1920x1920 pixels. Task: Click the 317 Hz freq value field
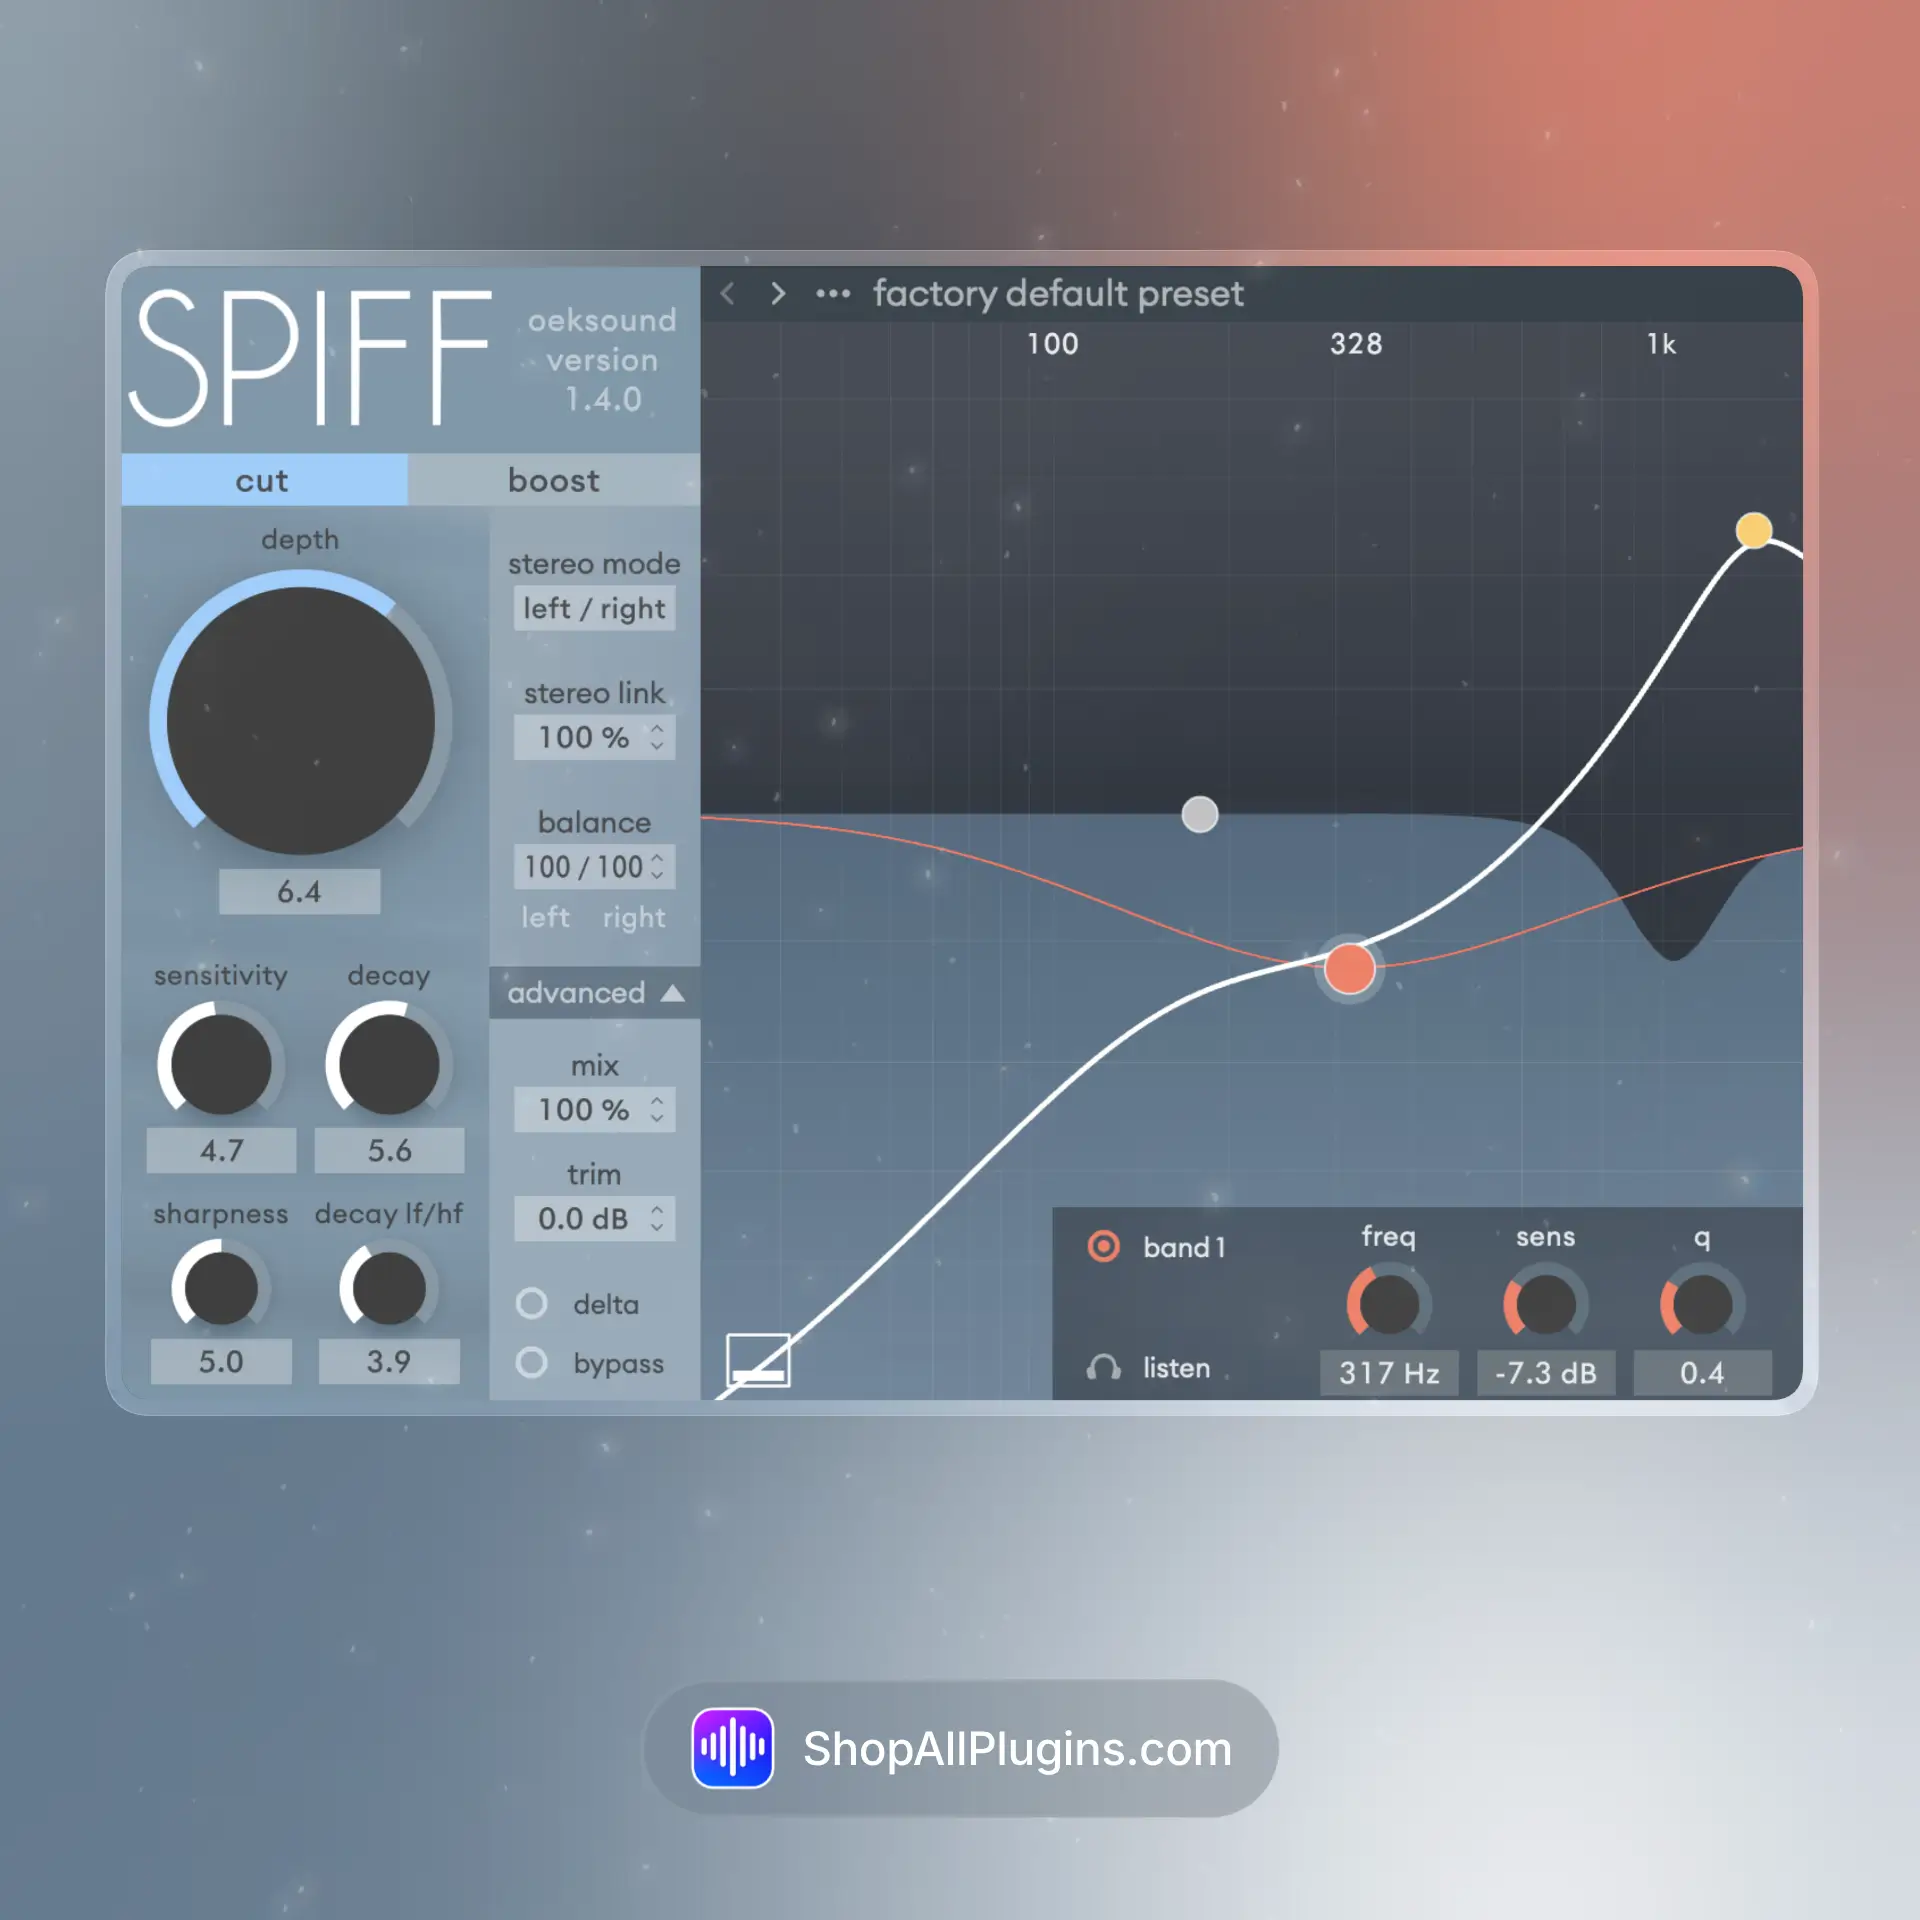1388,1372
